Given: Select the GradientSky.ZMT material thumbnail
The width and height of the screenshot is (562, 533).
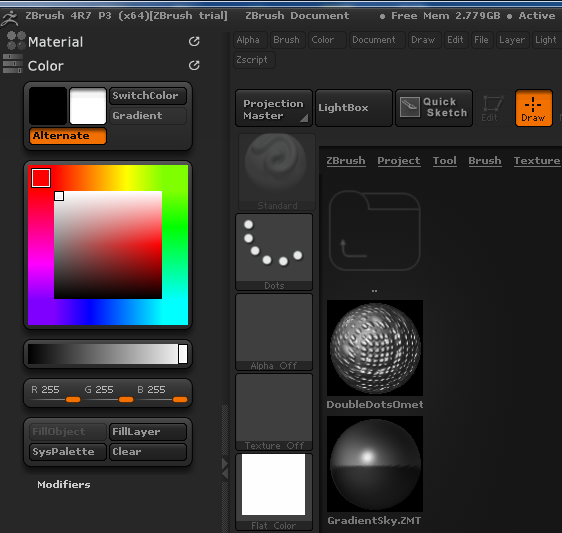Looking at the screenshot, I should [x=375, y=464].
